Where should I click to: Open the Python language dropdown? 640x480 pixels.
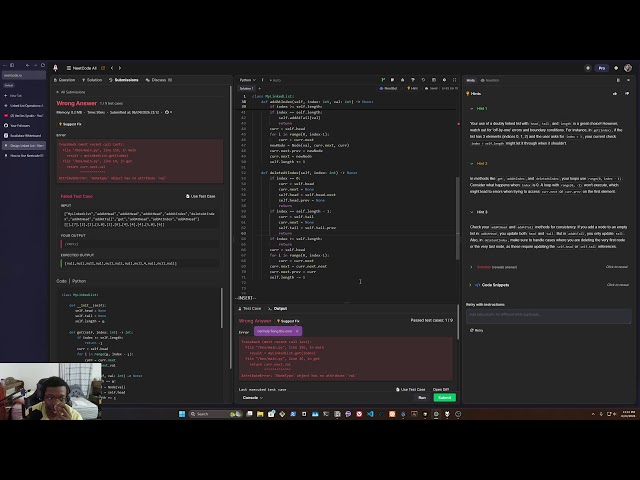point(247,80)
